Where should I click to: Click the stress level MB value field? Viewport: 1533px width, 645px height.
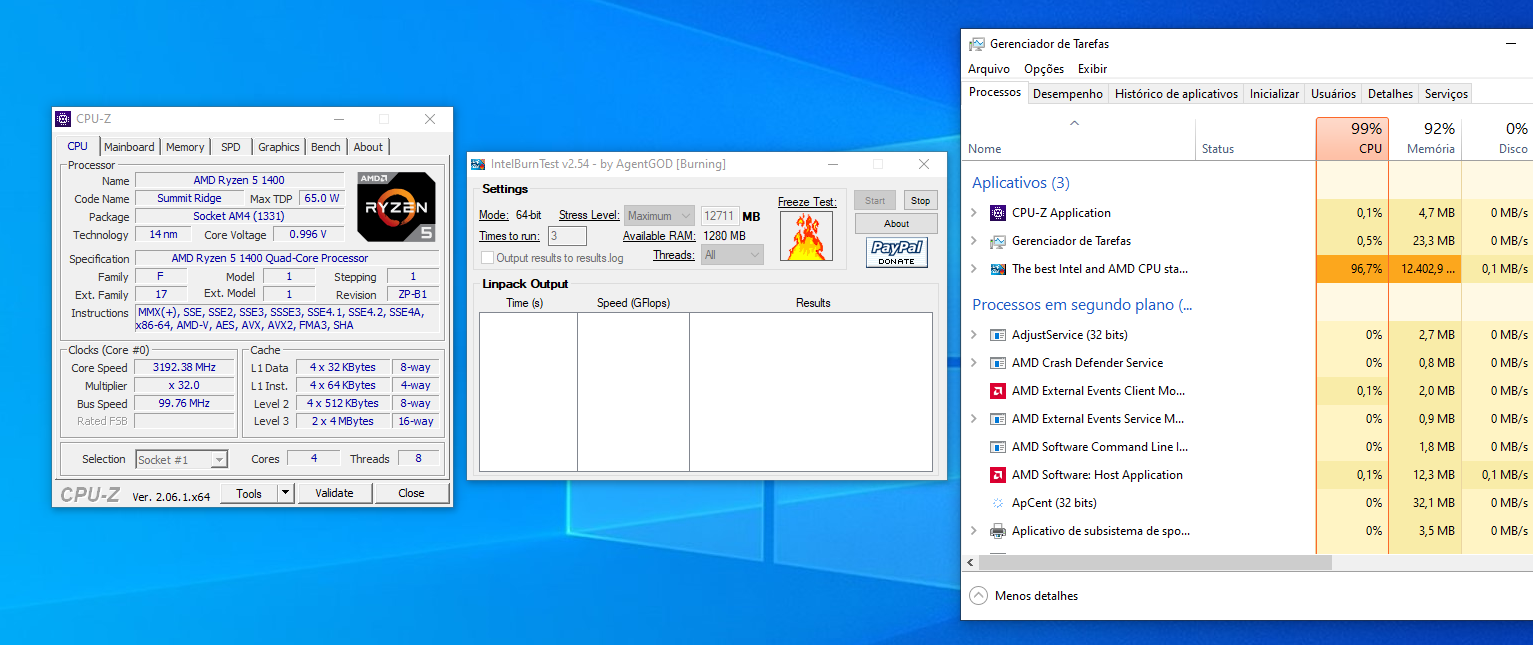point(720,216)
